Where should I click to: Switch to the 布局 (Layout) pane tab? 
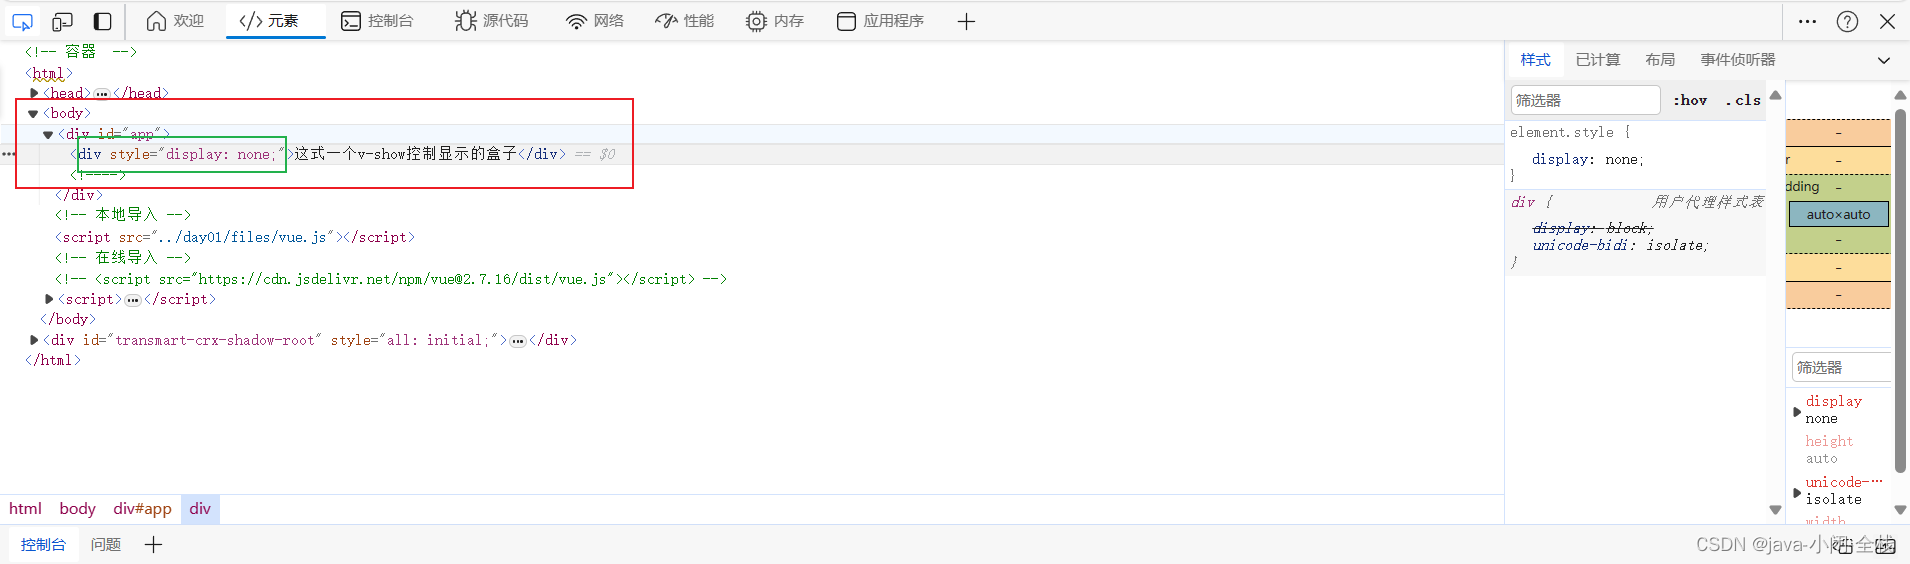coord(1660,60)
